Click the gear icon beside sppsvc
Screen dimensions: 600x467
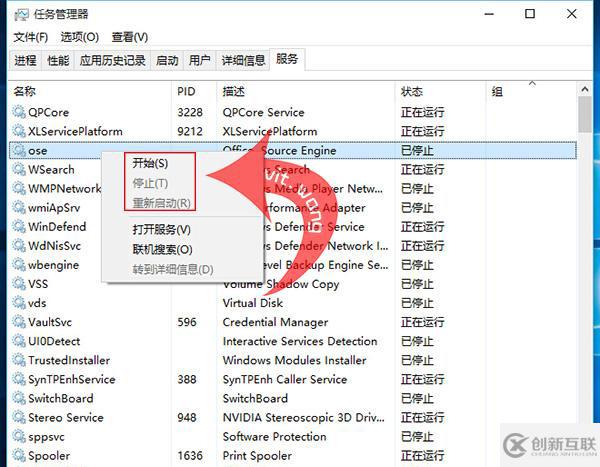pos(19,436)
